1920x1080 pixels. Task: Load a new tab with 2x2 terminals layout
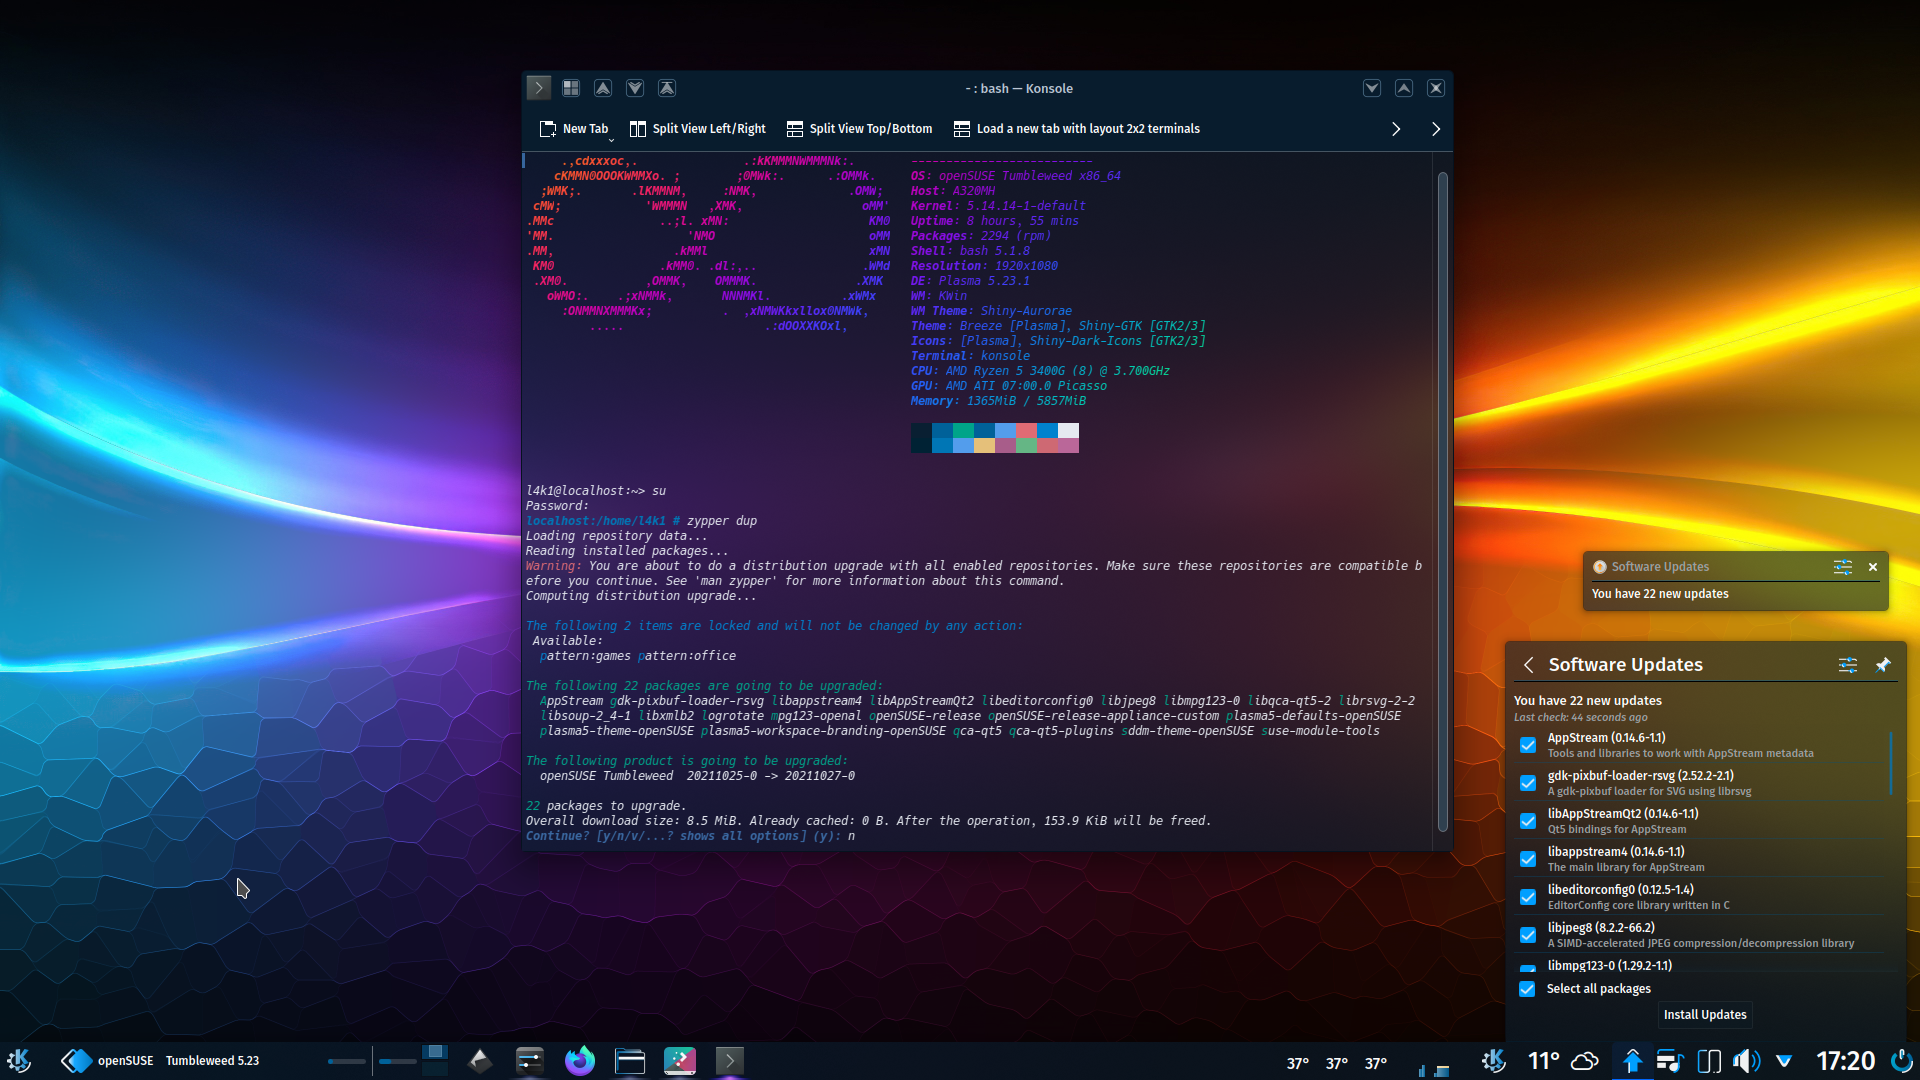point(1076,129)
